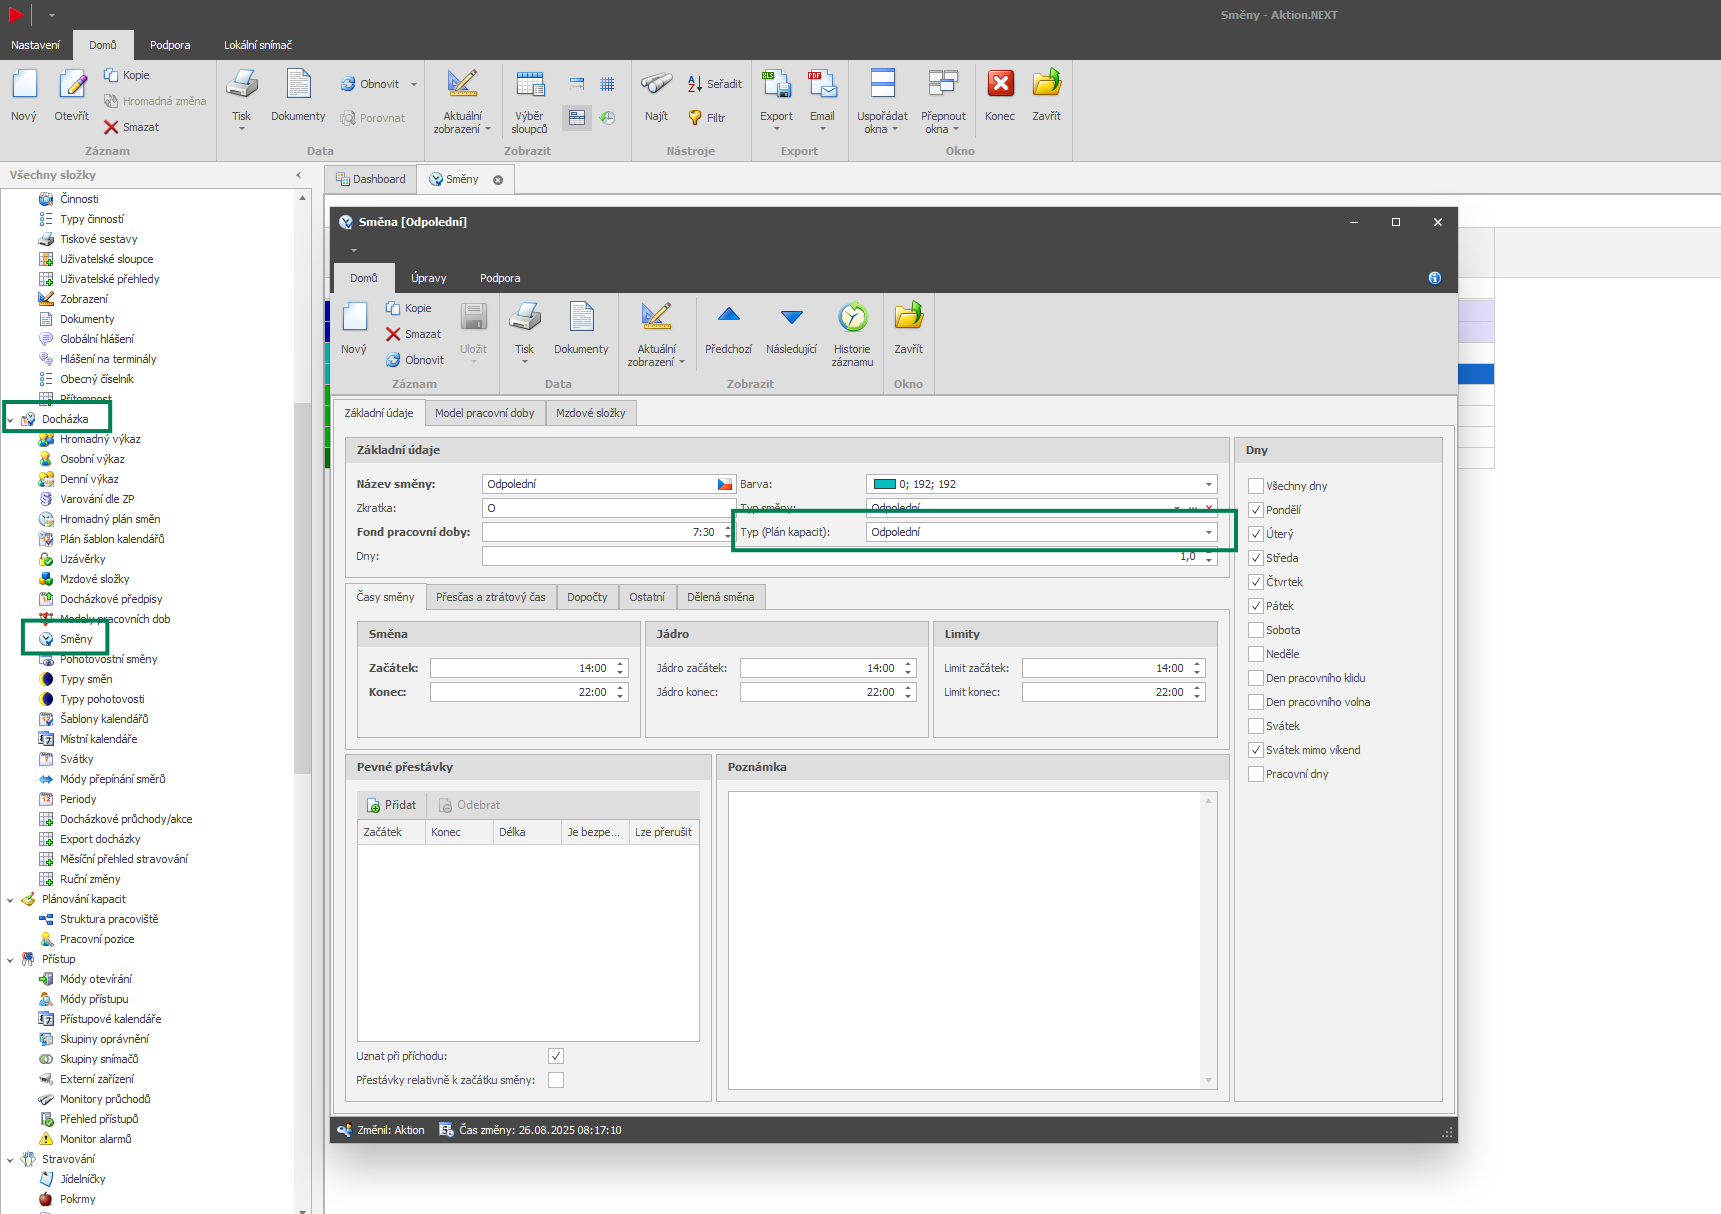Click the Předchozí up arrow icon
1721x1214 pixels.
tap(728, 317)
